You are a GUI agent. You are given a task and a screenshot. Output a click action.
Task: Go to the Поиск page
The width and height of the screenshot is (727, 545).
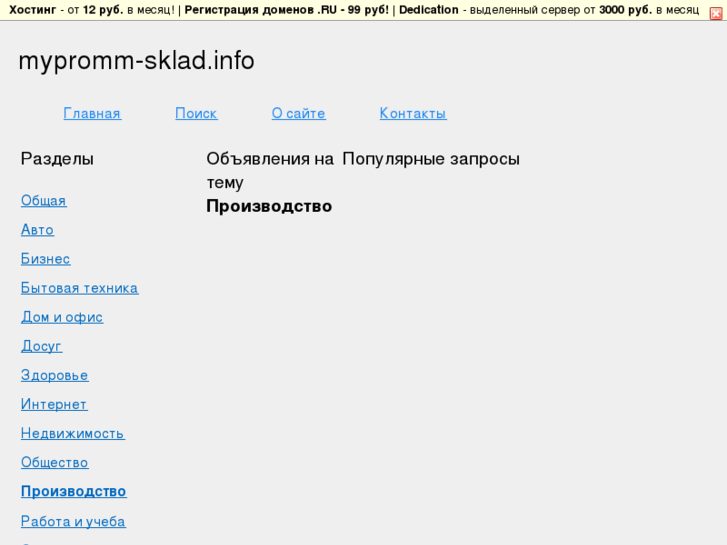(196, 113)
